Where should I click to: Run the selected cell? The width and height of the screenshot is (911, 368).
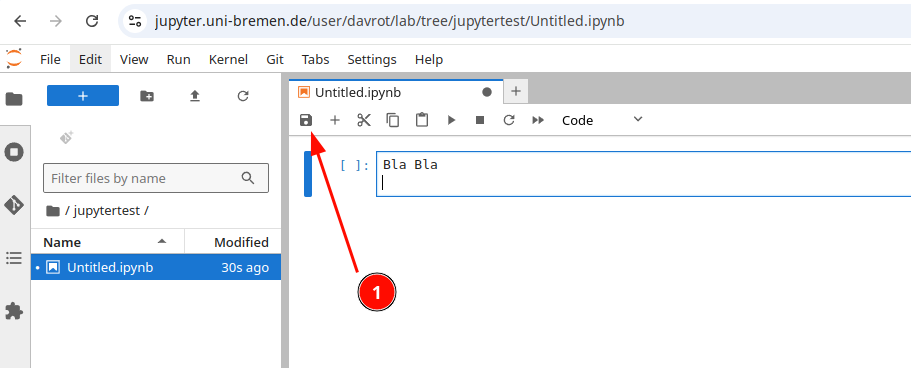pos(451,120)
